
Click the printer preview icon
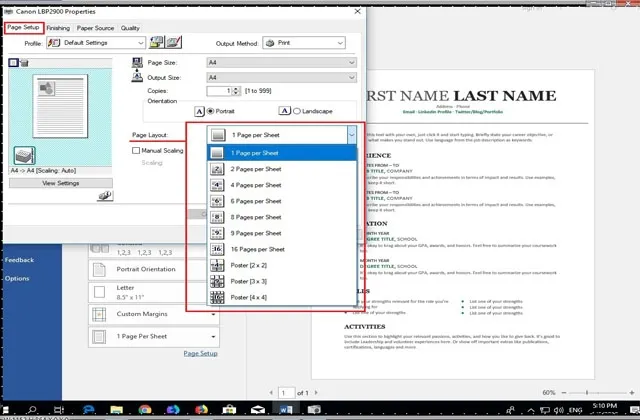click(x=24, y=155)
